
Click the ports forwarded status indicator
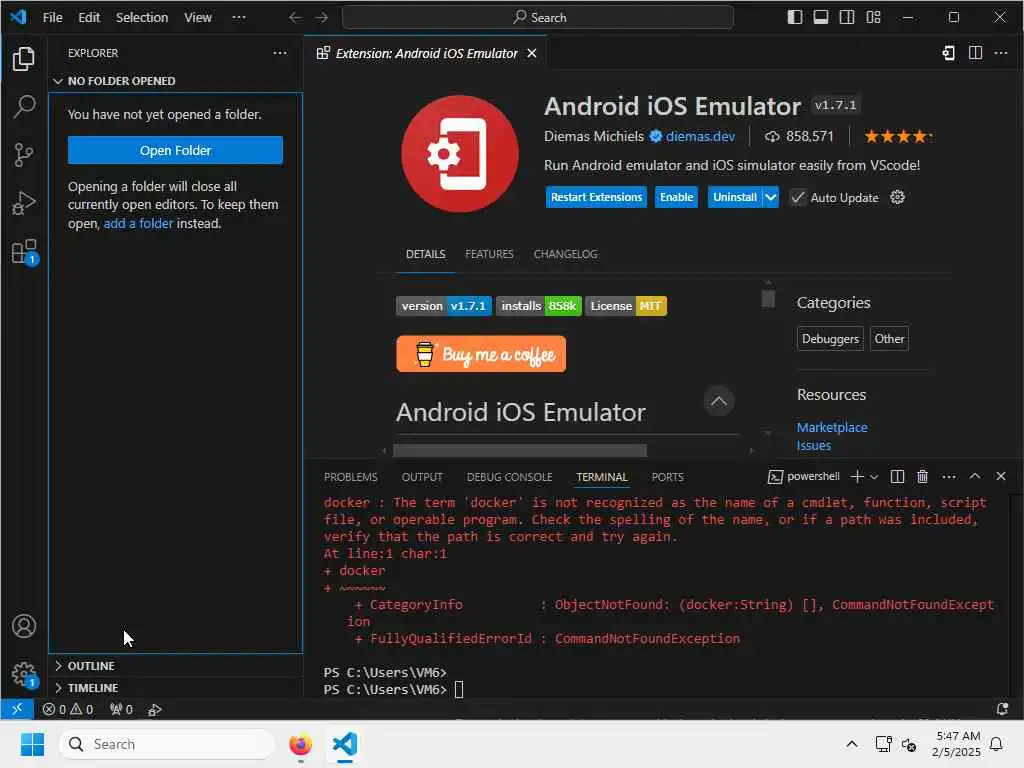[121, 709]
